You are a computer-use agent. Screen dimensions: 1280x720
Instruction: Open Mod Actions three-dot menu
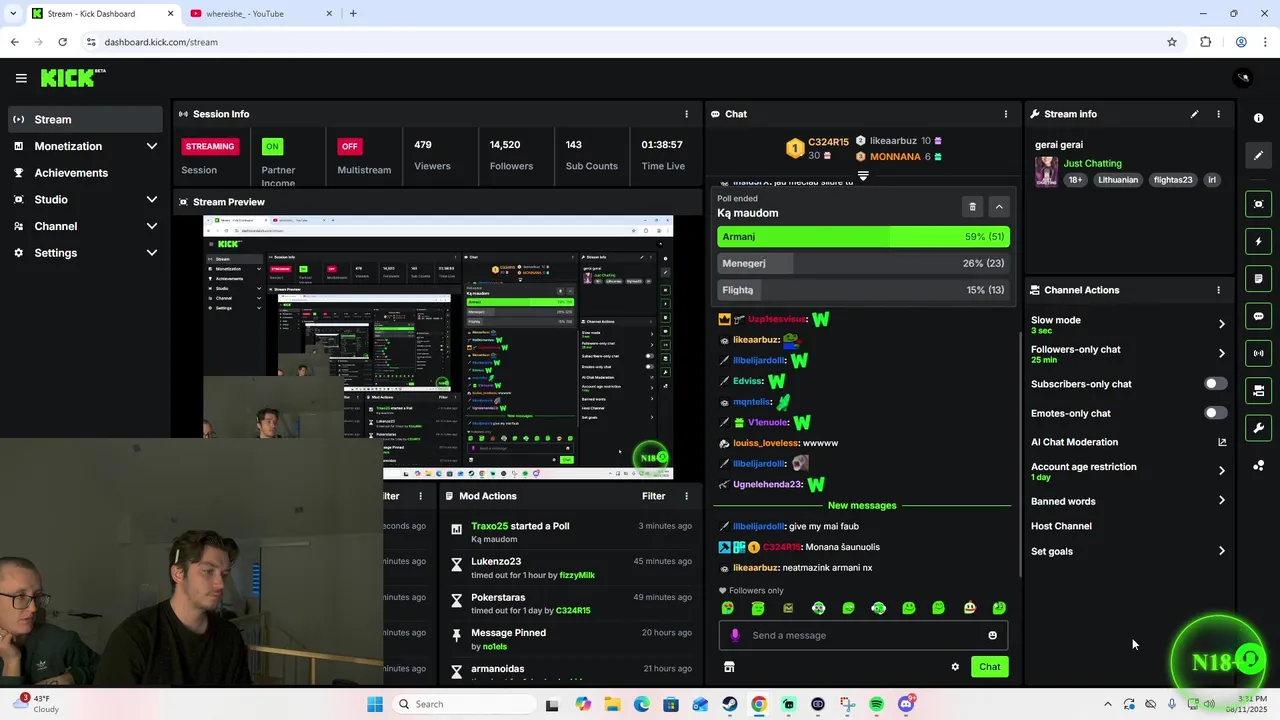click(686, 496)
